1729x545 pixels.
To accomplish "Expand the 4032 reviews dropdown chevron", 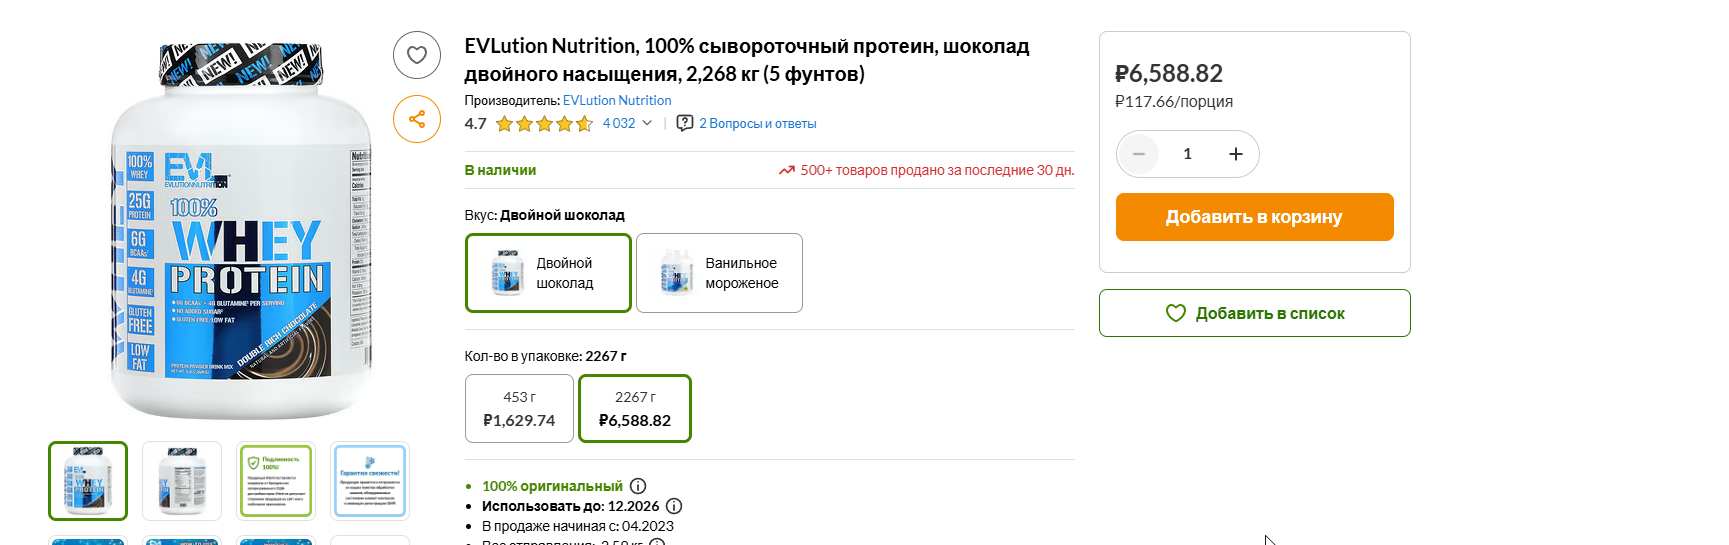I will [x=647, y=123].
